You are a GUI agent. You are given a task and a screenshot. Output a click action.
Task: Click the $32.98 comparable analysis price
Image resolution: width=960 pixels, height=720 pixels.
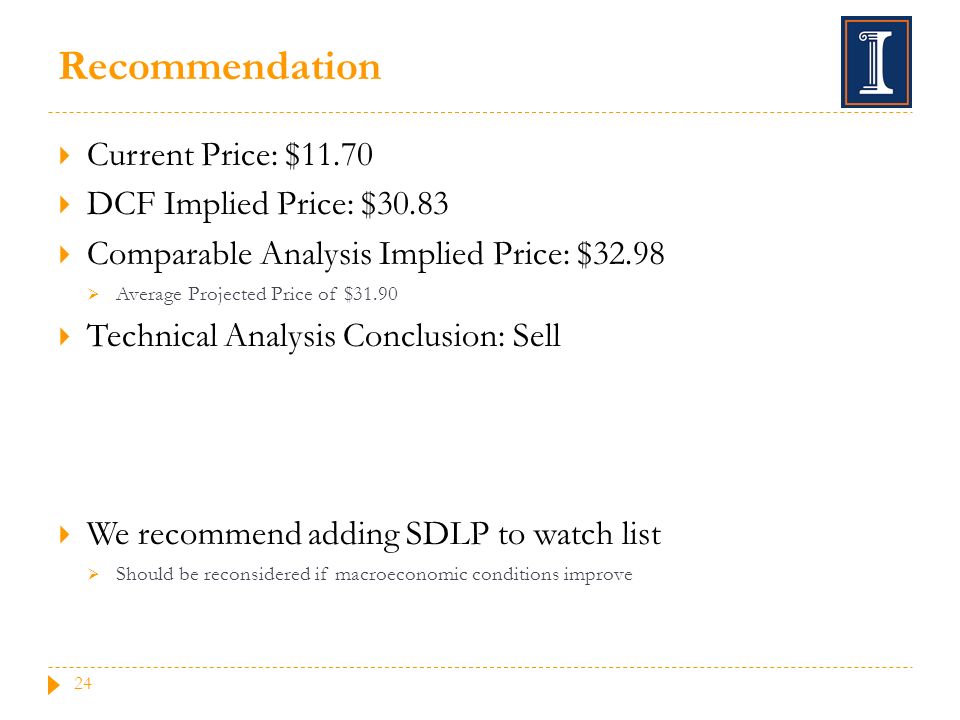pos(621,253)
